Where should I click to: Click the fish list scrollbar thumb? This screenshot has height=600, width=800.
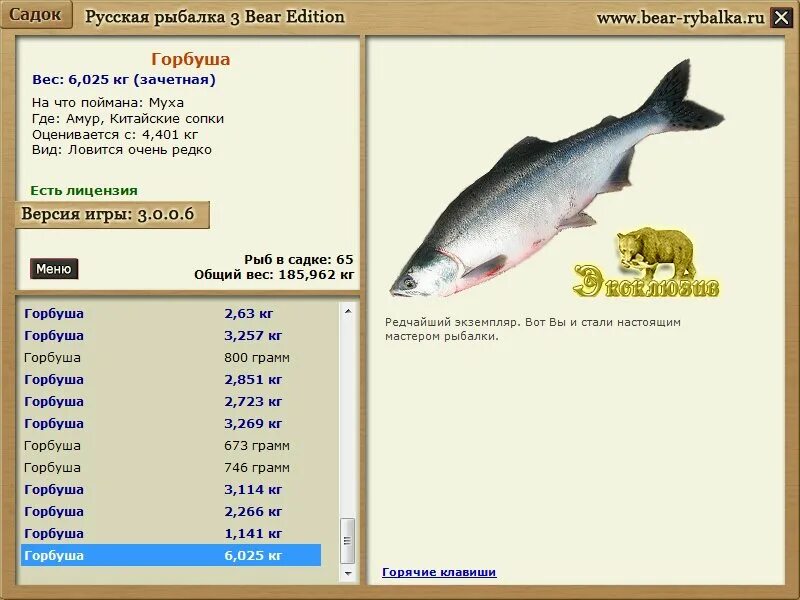tap(348, 540)
